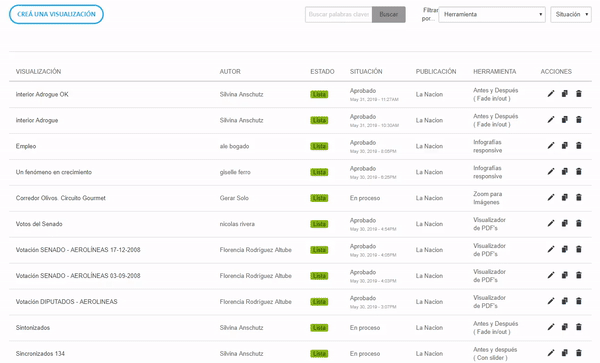The width and height of the screenshot is (600, 363).
Task: Click the 'Lista' badge in Empleo row
Action: [319, 147]
